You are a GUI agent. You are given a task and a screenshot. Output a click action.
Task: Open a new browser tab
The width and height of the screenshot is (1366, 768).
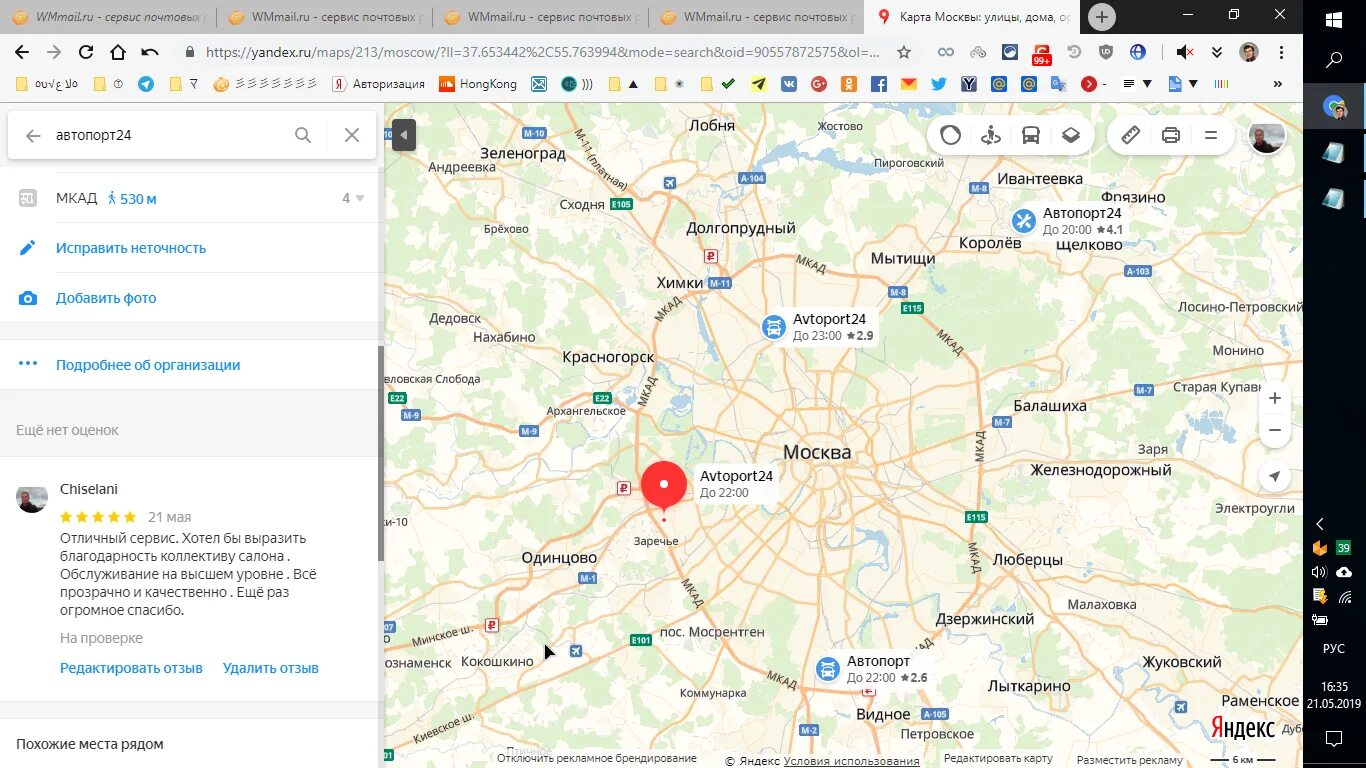(1101, 17)
